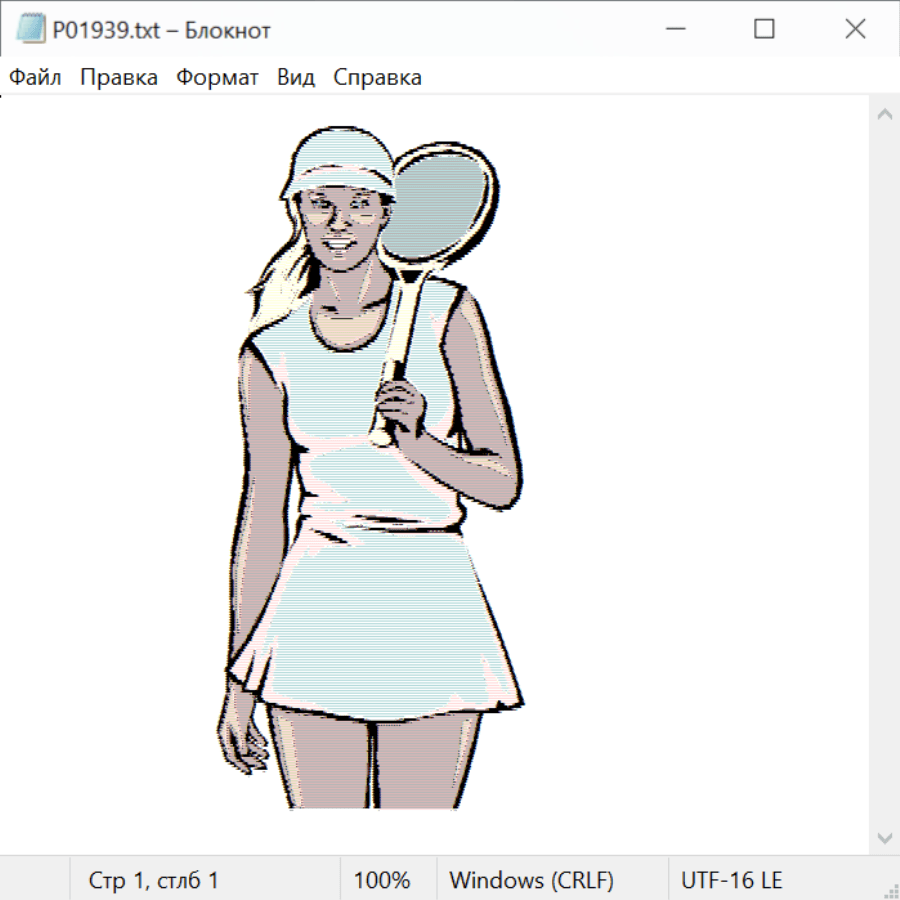Open the Формат menu

tap(217, 78)
